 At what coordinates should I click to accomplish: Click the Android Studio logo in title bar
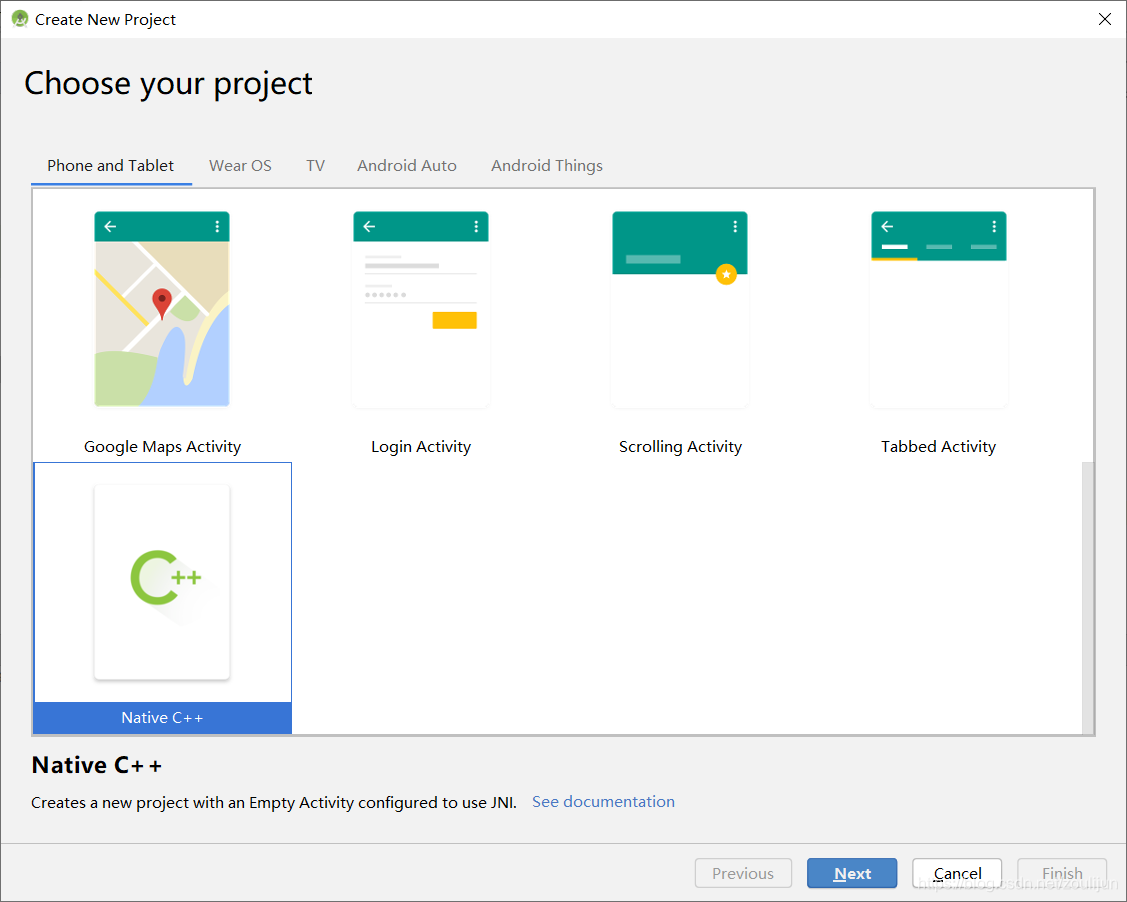pyautogui.click(x=19, y=18)
